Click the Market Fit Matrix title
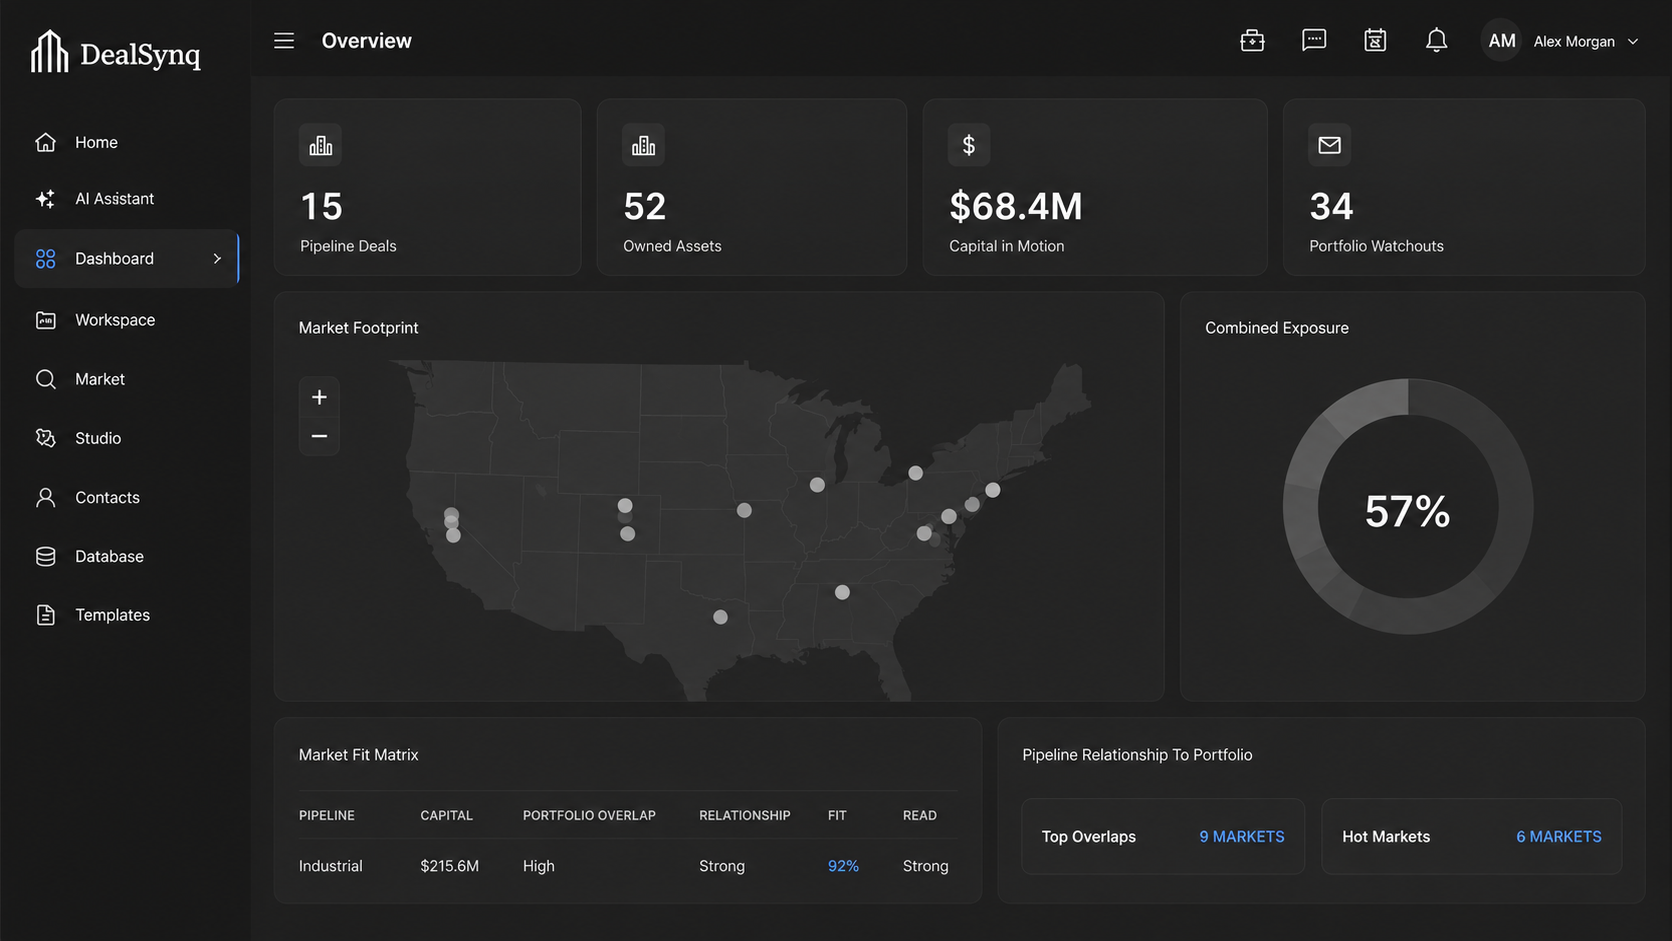This screenshot has height=941, width=1672. click(x=358, y=755)
